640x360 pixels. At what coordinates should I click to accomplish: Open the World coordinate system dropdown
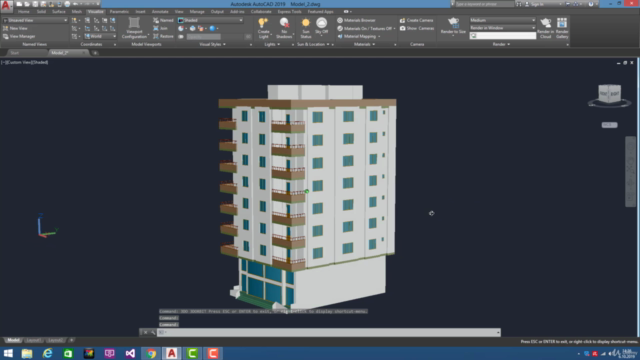point(100,36)
